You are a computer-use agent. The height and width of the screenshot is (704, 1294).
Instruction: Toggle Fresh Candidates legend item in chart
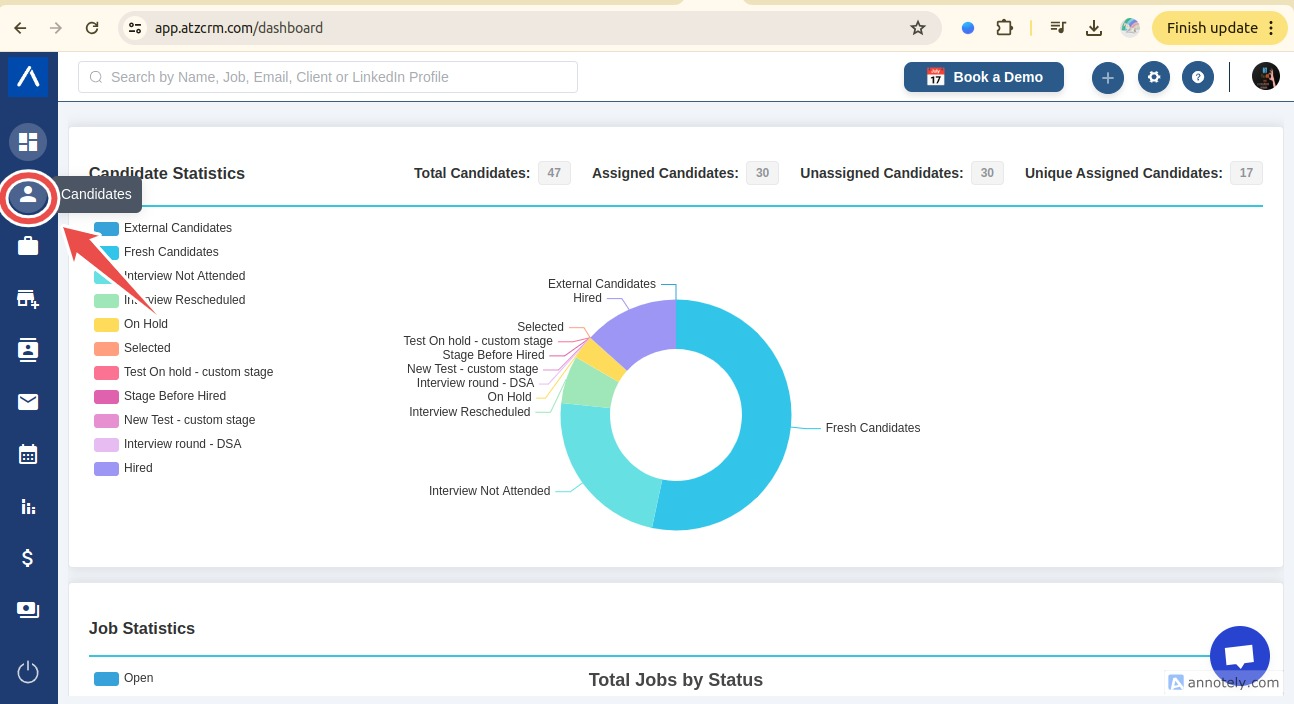coord(171,252)
